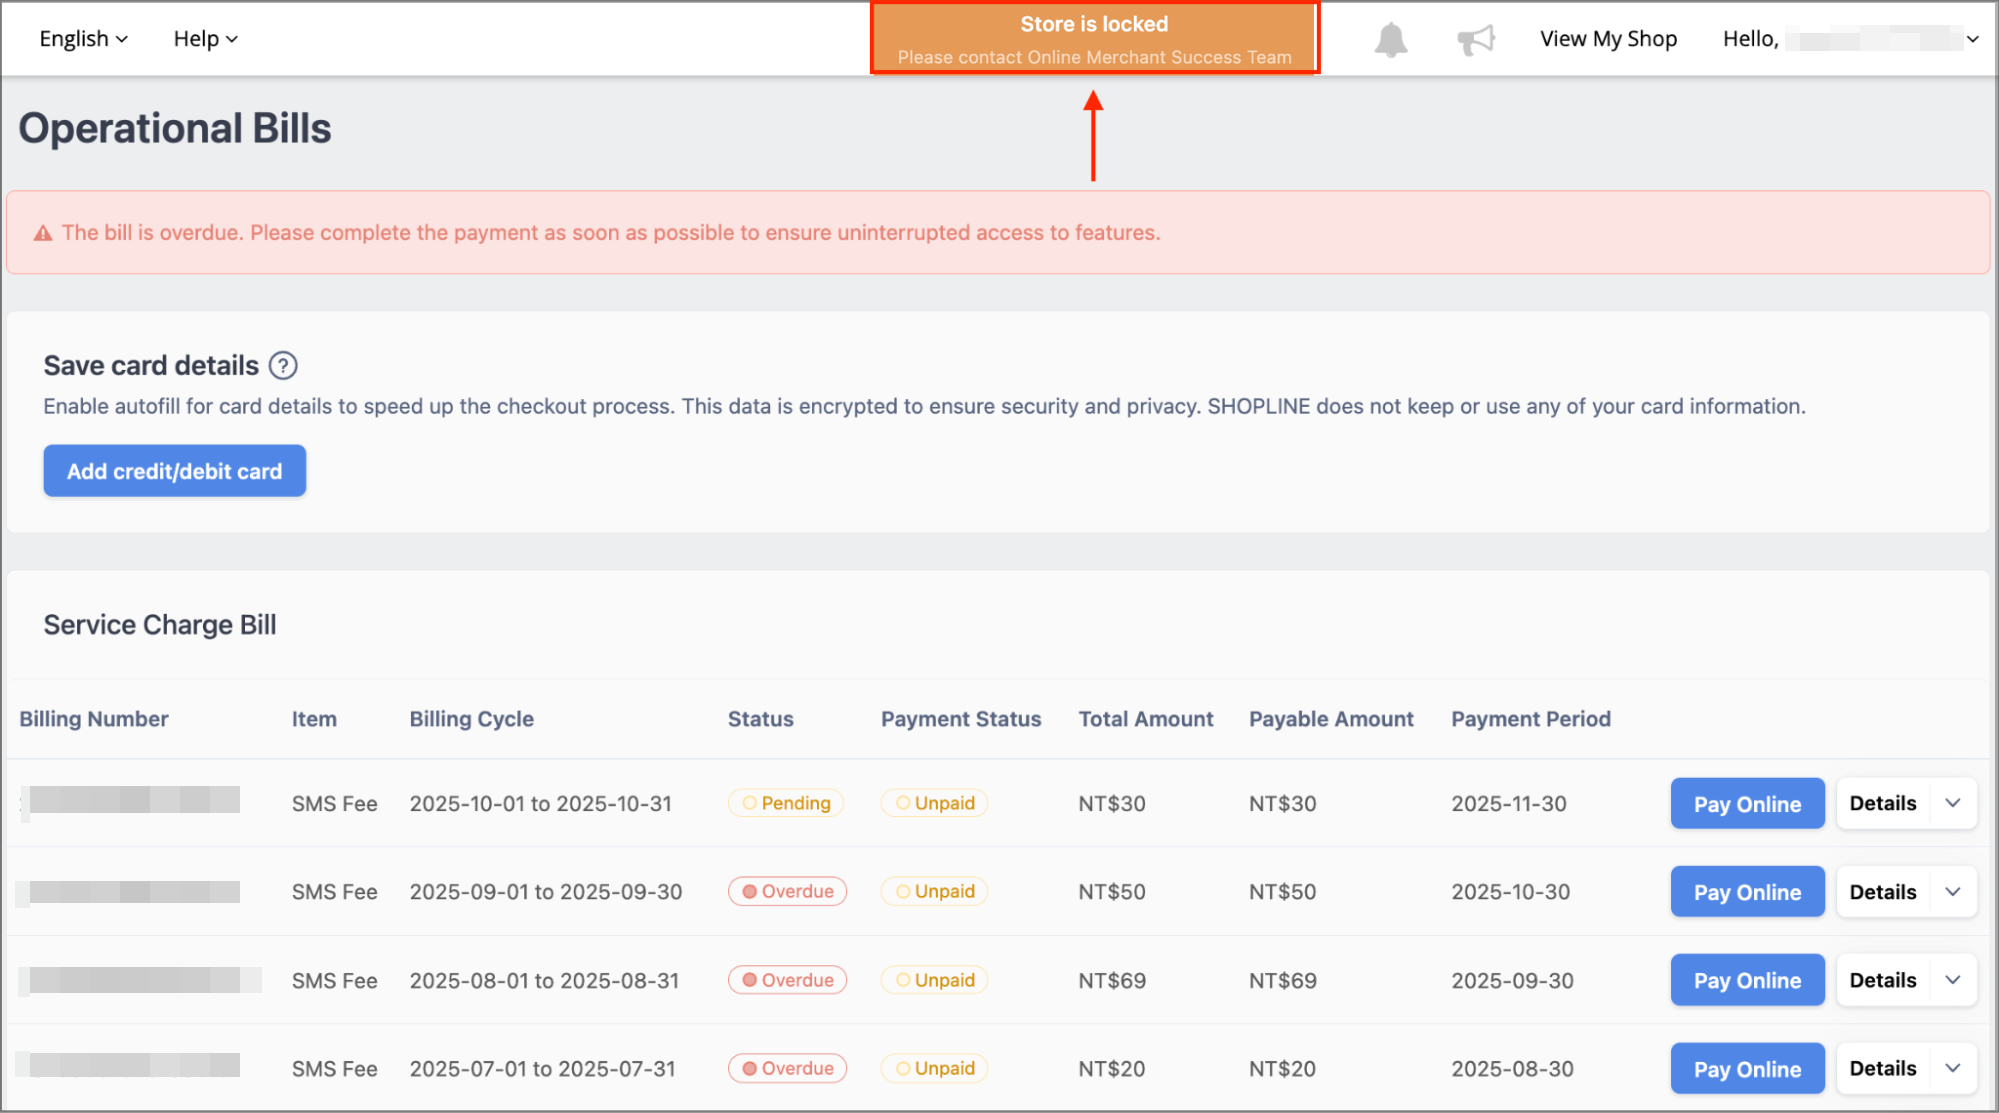1999x1113 pixels.
Task: Click Unpaid badge in the Pending row
Action: [934, 803]
